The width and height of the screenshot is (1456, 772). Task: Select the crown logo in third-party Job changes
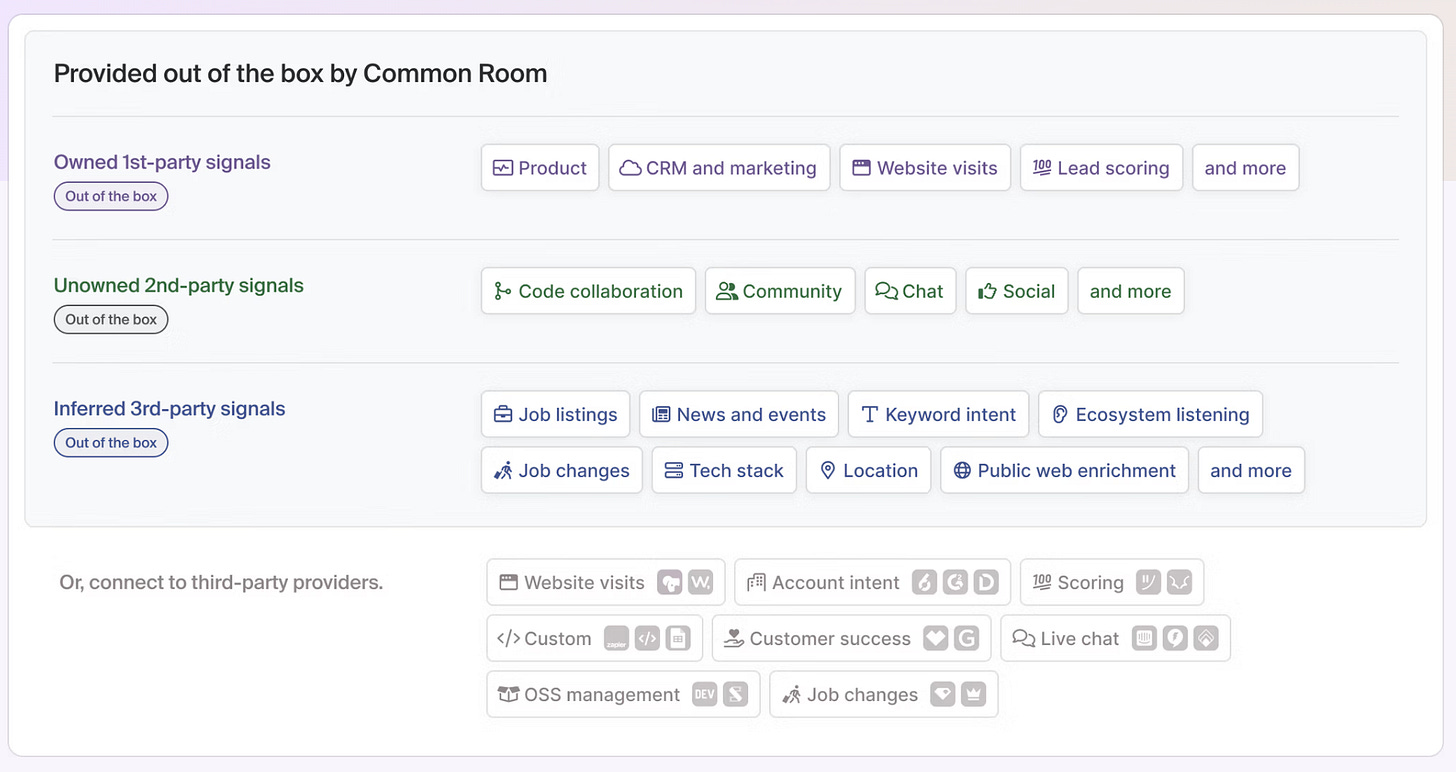point(974,694)
